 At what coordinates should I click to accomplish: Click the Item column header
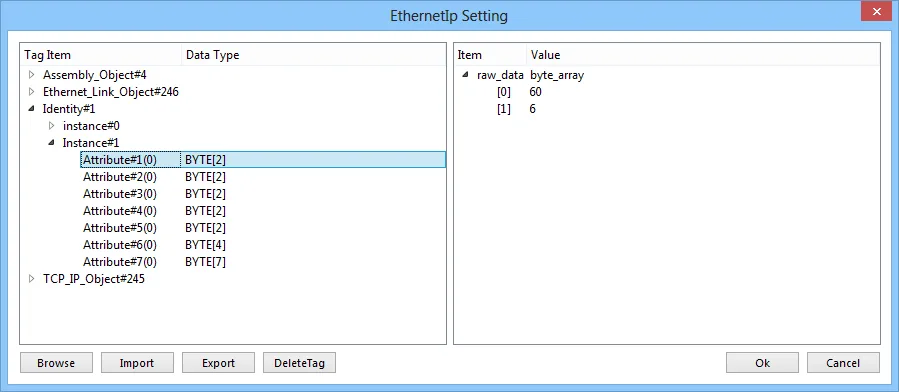click(490, 55)
